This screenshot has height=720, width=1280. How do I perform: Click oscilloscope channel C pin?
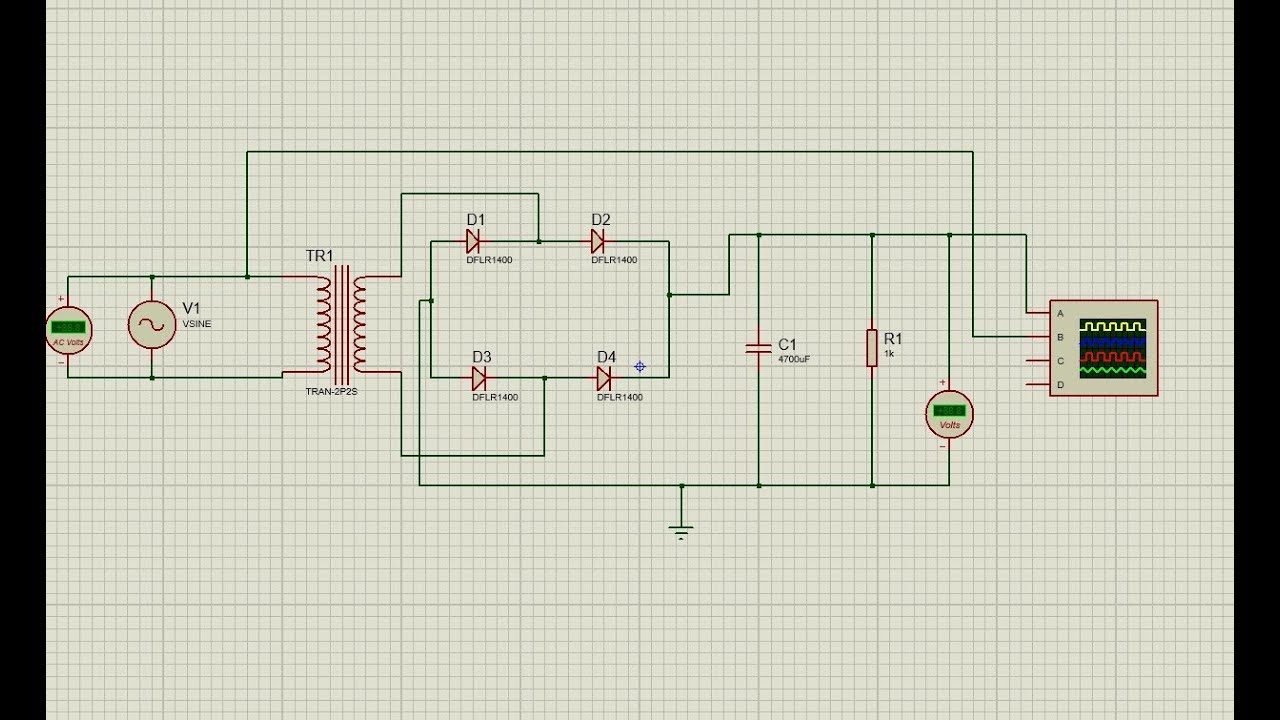tap(1038, 361)
